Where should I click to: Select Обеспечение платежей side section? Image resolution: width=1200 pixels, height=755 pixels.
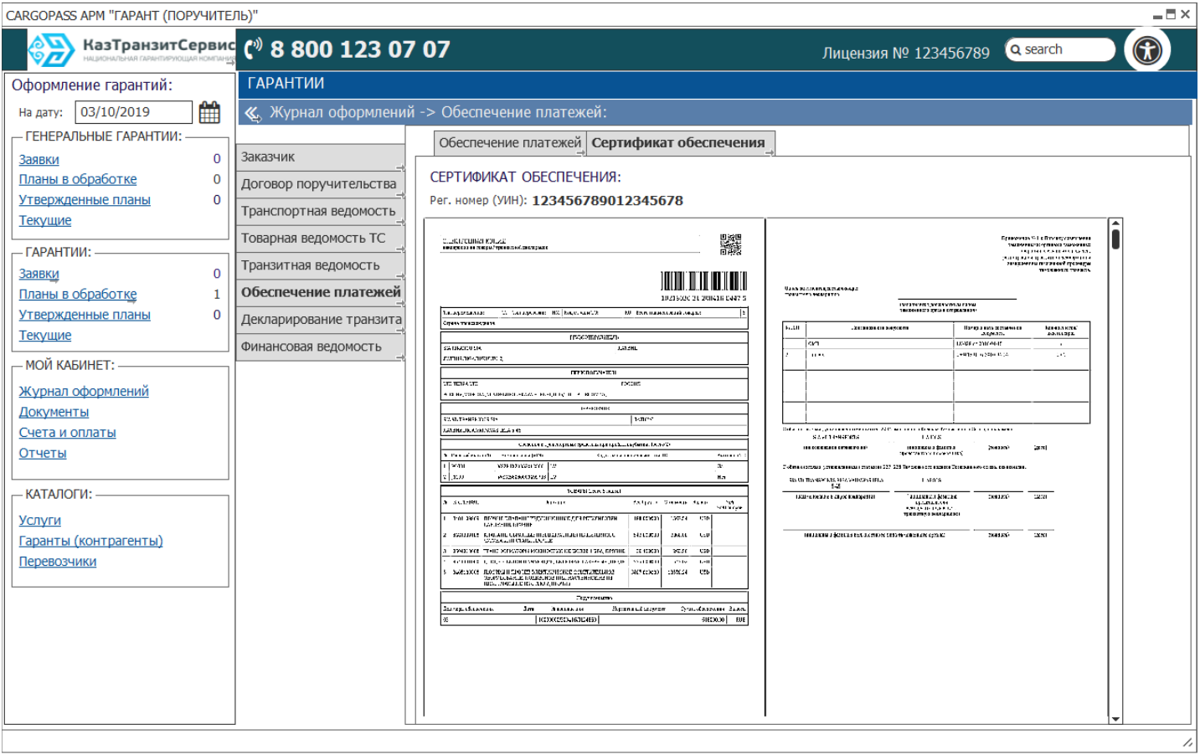320,292
